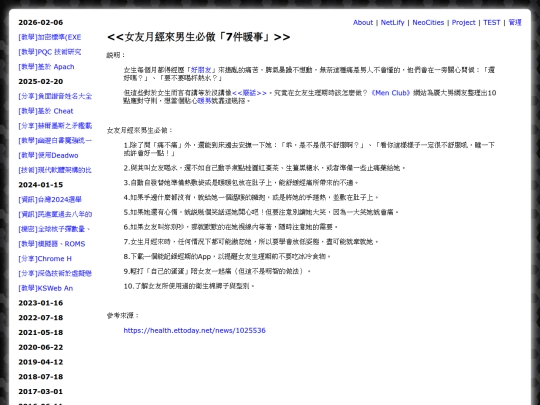The width and height of the screenshot is (540, 405).
Task: Click the <<廢話>> link in the description
Action: pos(249,93)
